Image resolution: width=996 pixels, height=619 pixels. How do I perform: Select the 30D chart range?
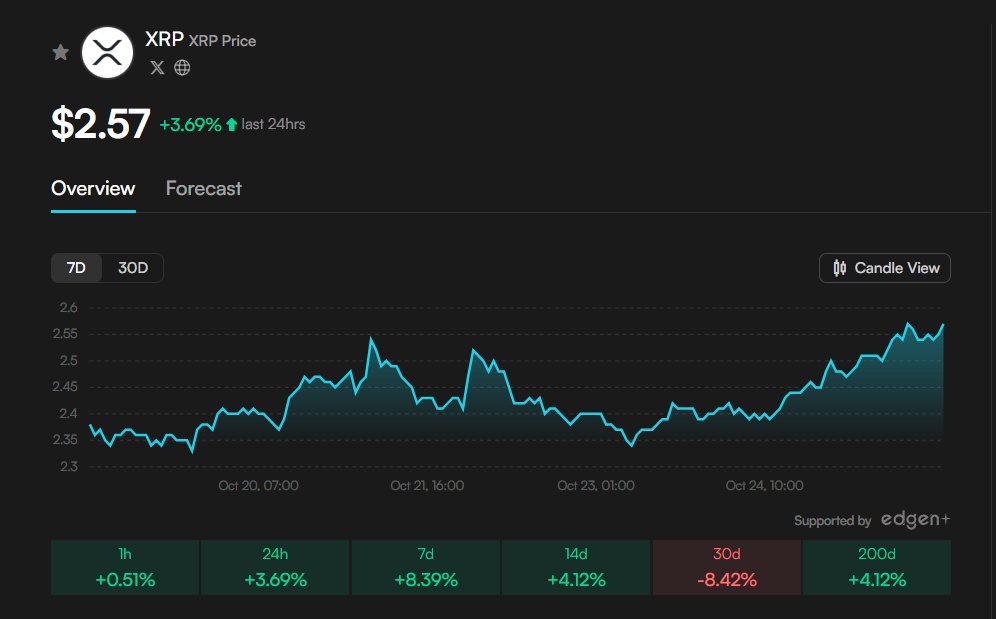tap(133, 268)
